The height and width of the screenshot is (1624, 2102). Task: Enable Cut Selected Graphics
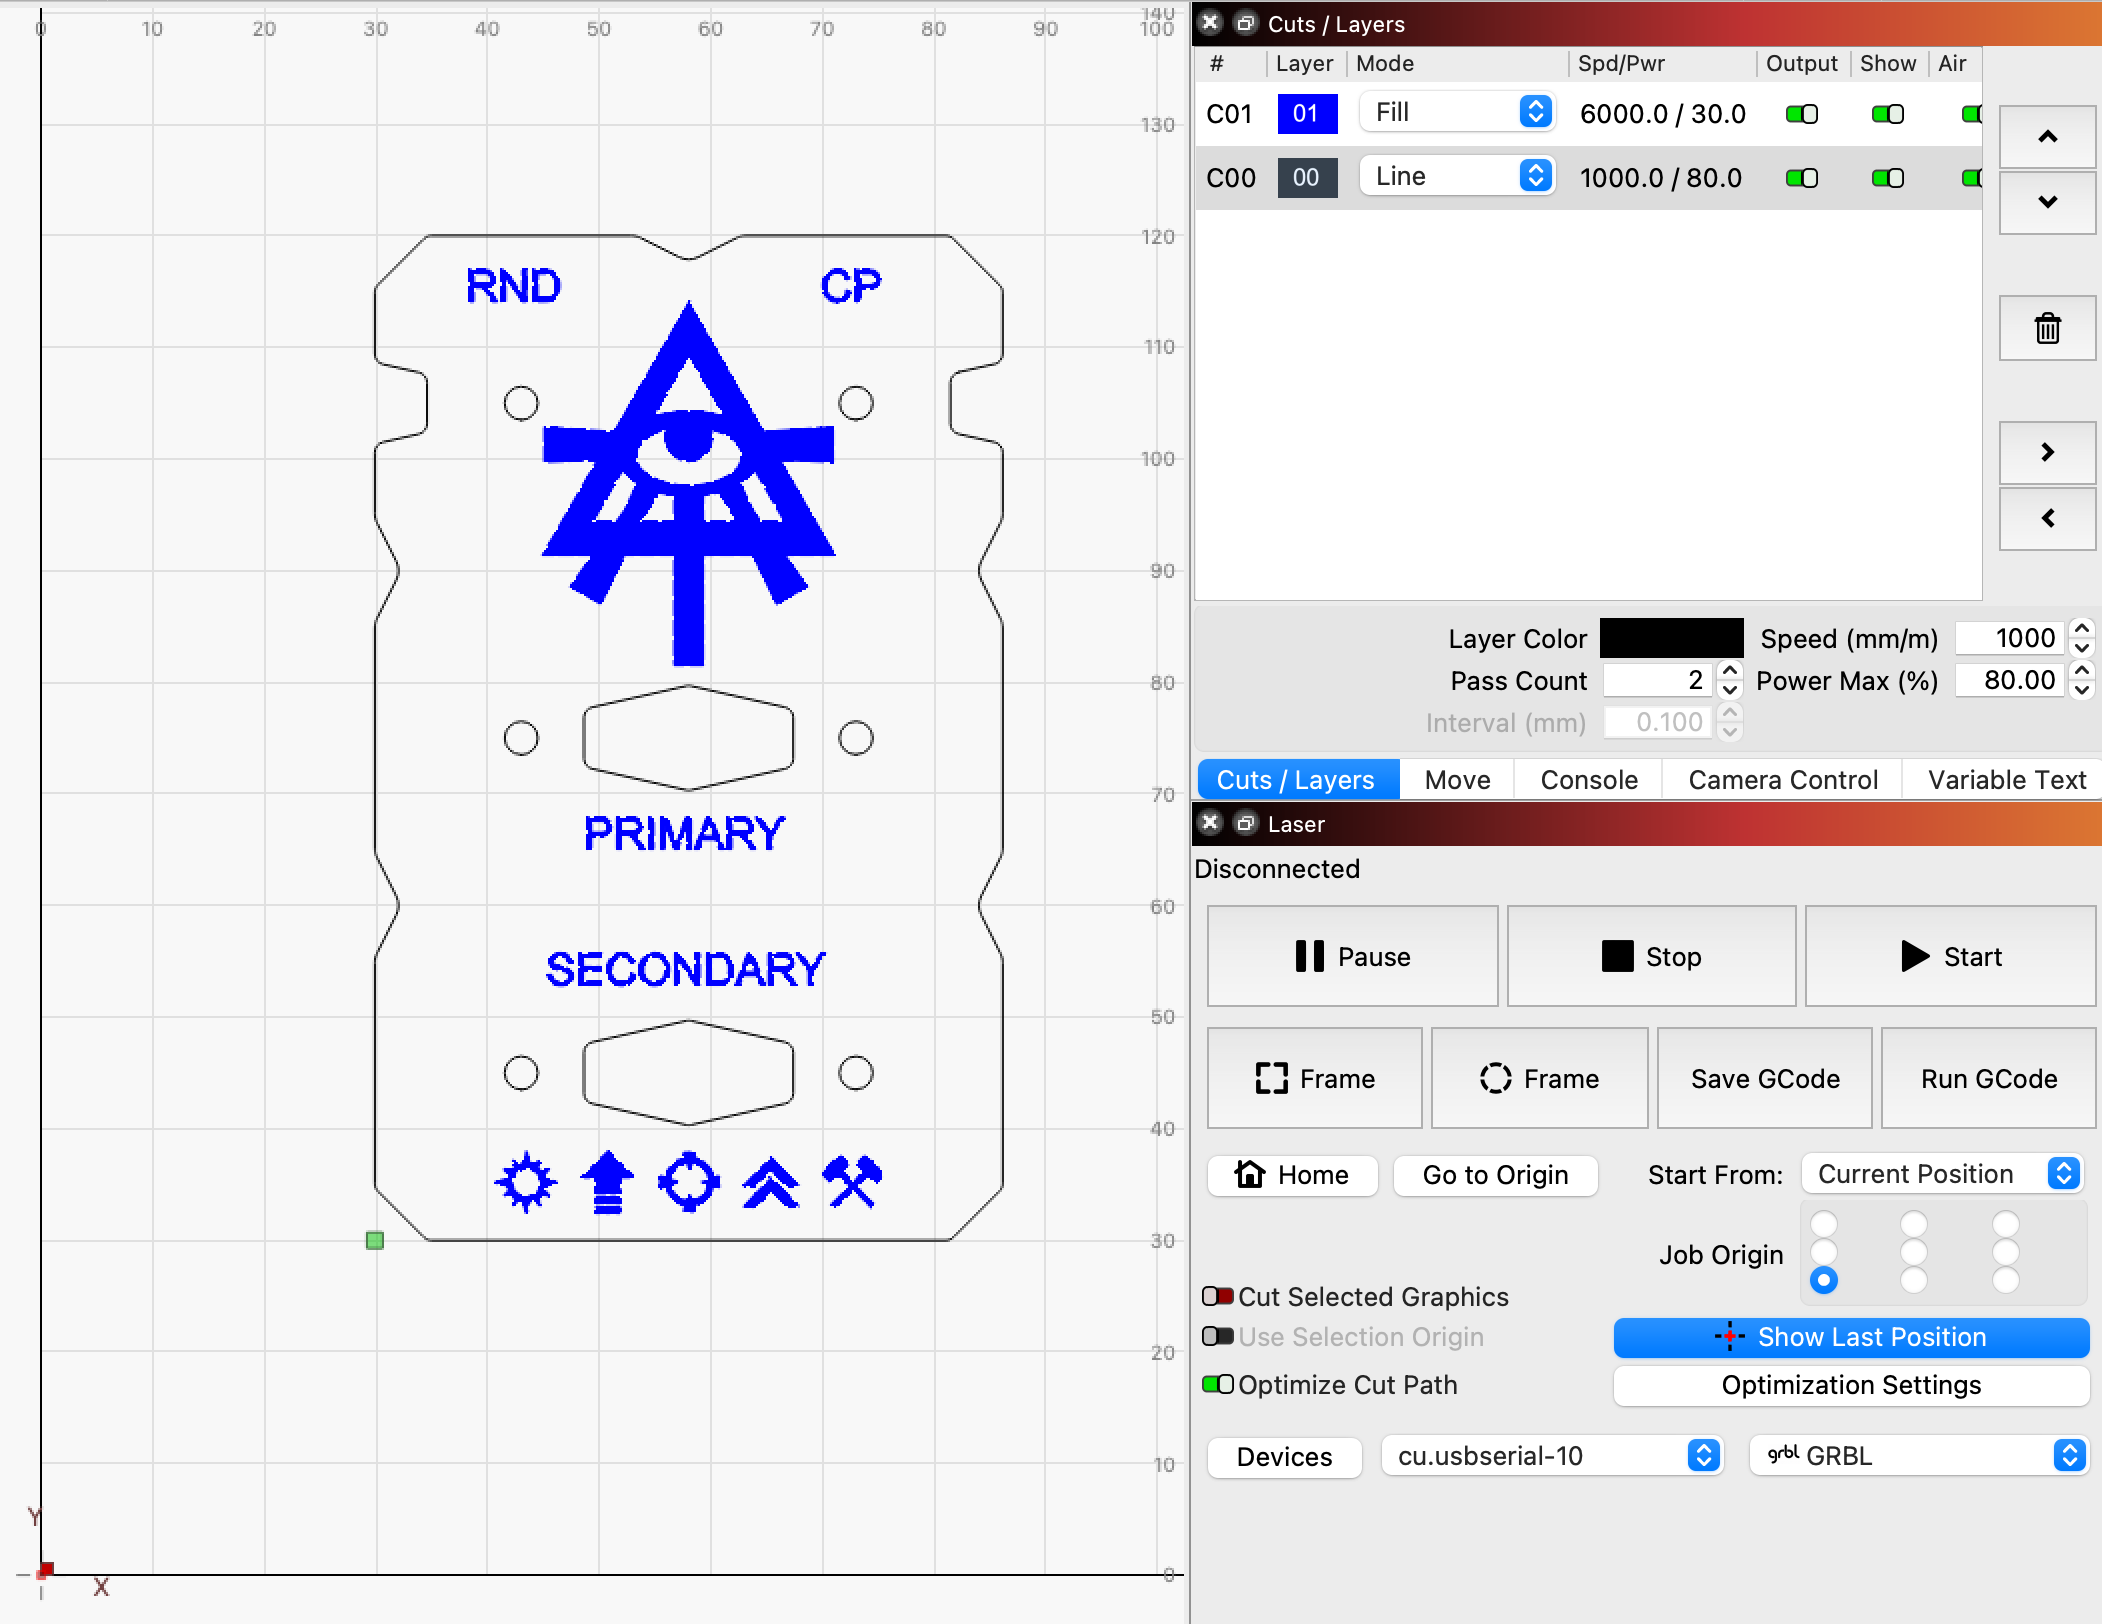1217,1297
